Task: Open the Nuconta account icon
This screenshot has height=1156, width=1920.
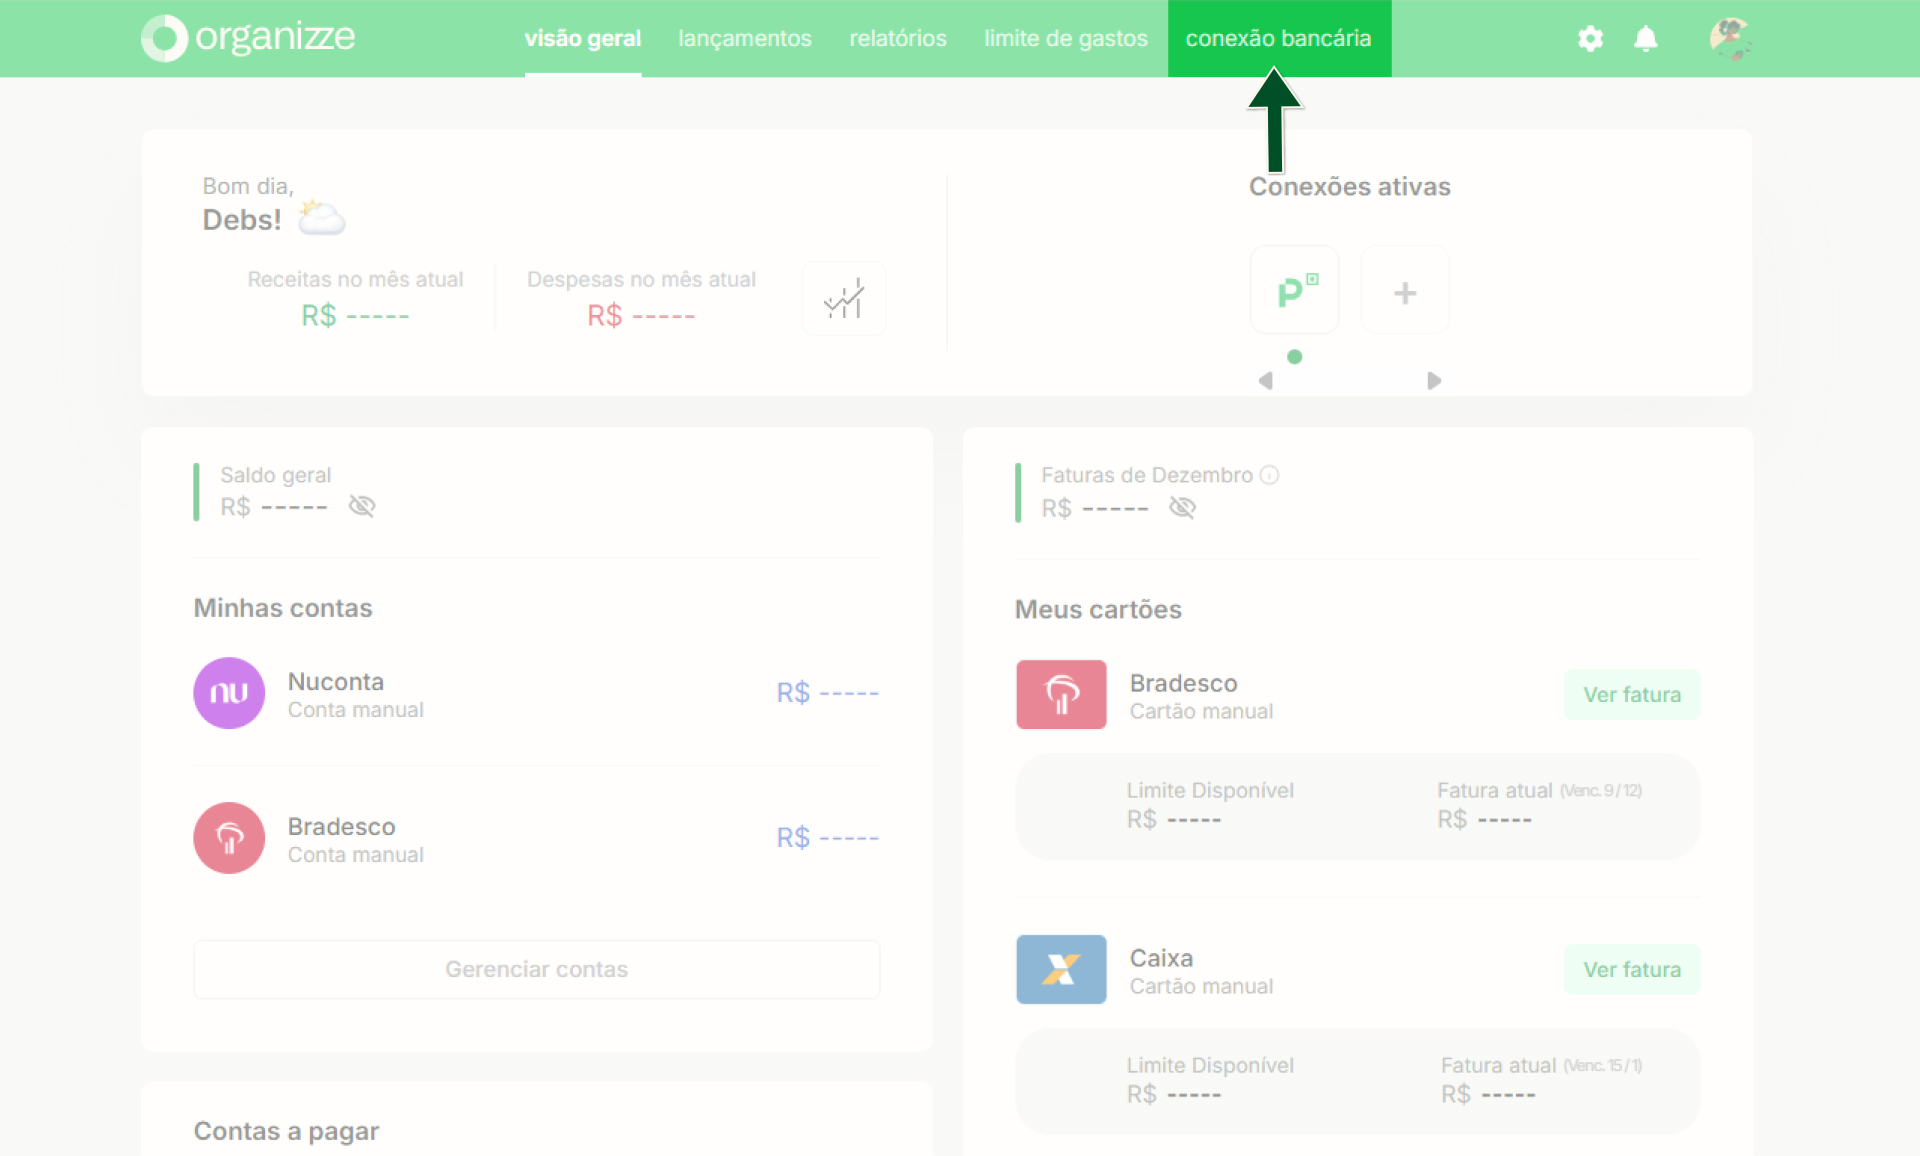Action: coord(229,692)
